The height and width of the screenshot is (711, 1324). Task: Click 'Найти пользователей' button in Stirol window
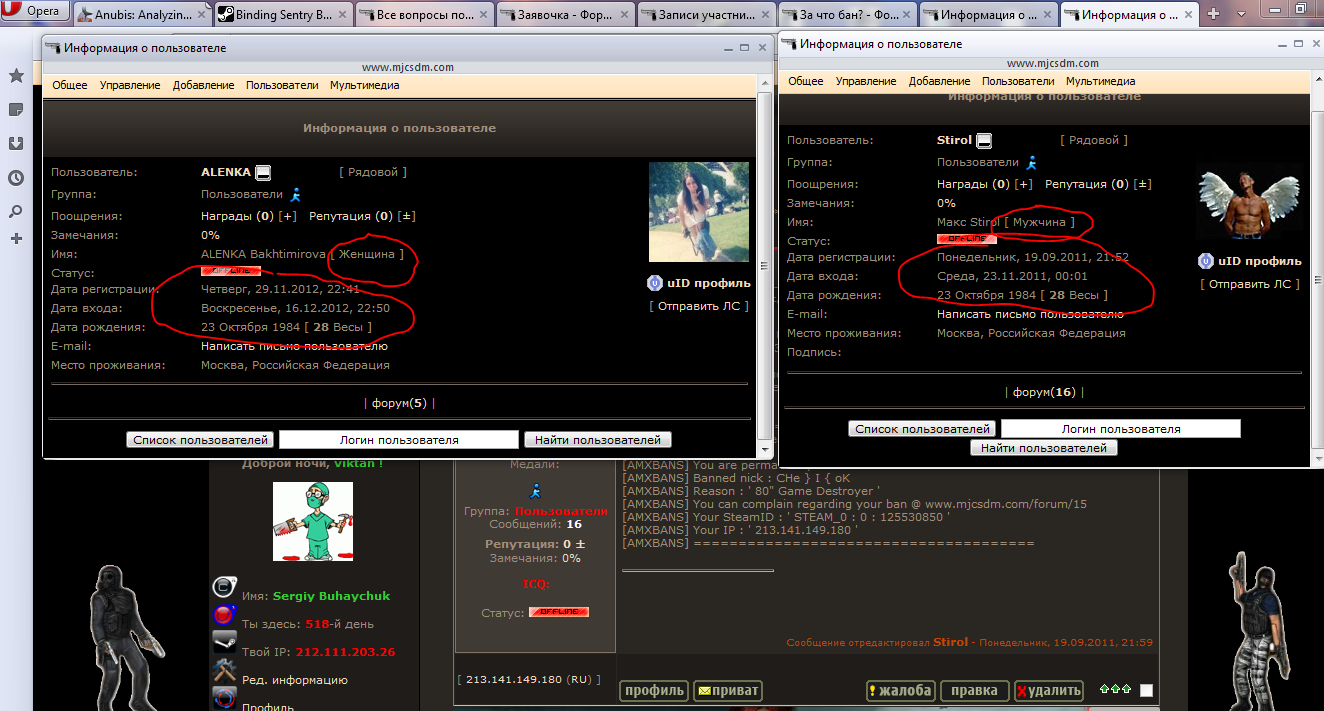[1044, 448]
